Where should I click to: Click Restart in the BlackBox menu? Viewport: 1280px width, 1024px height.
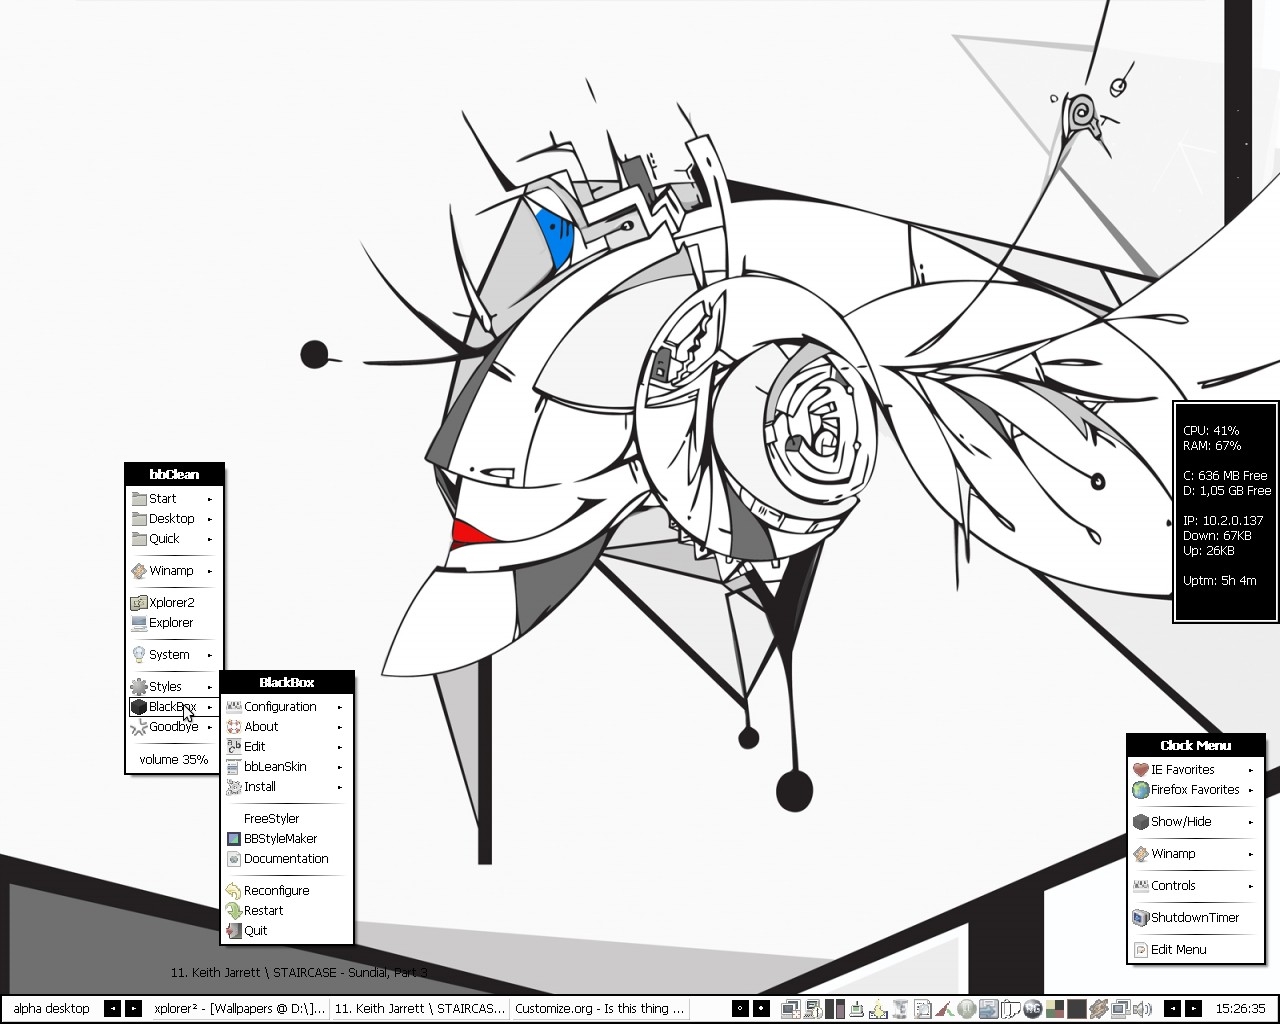pos(287,910)
